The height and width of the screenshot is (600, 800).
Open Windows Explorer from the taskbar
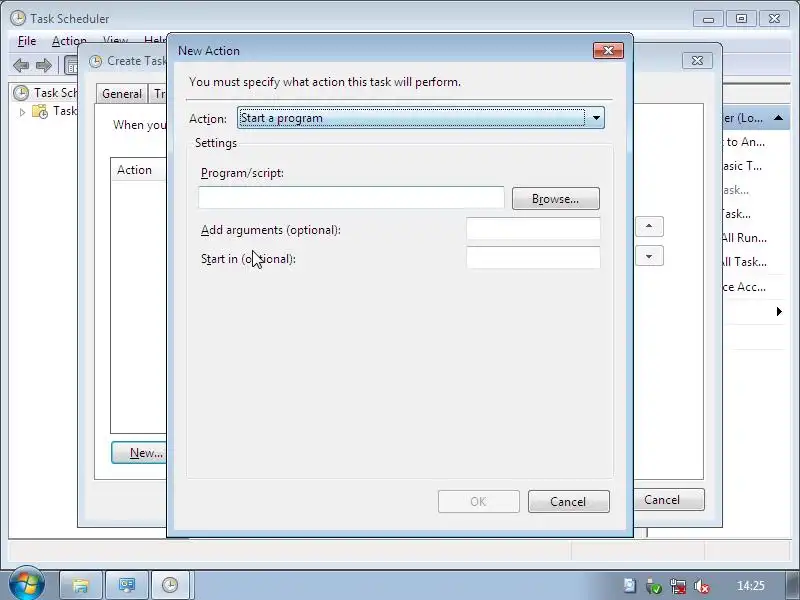coord(81,585)
